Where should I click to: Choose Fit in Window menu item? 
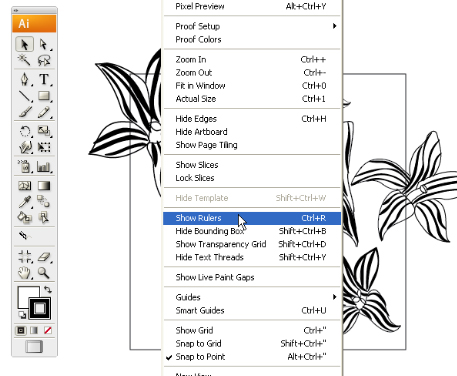pyautogui.click(x=252, y=86)
